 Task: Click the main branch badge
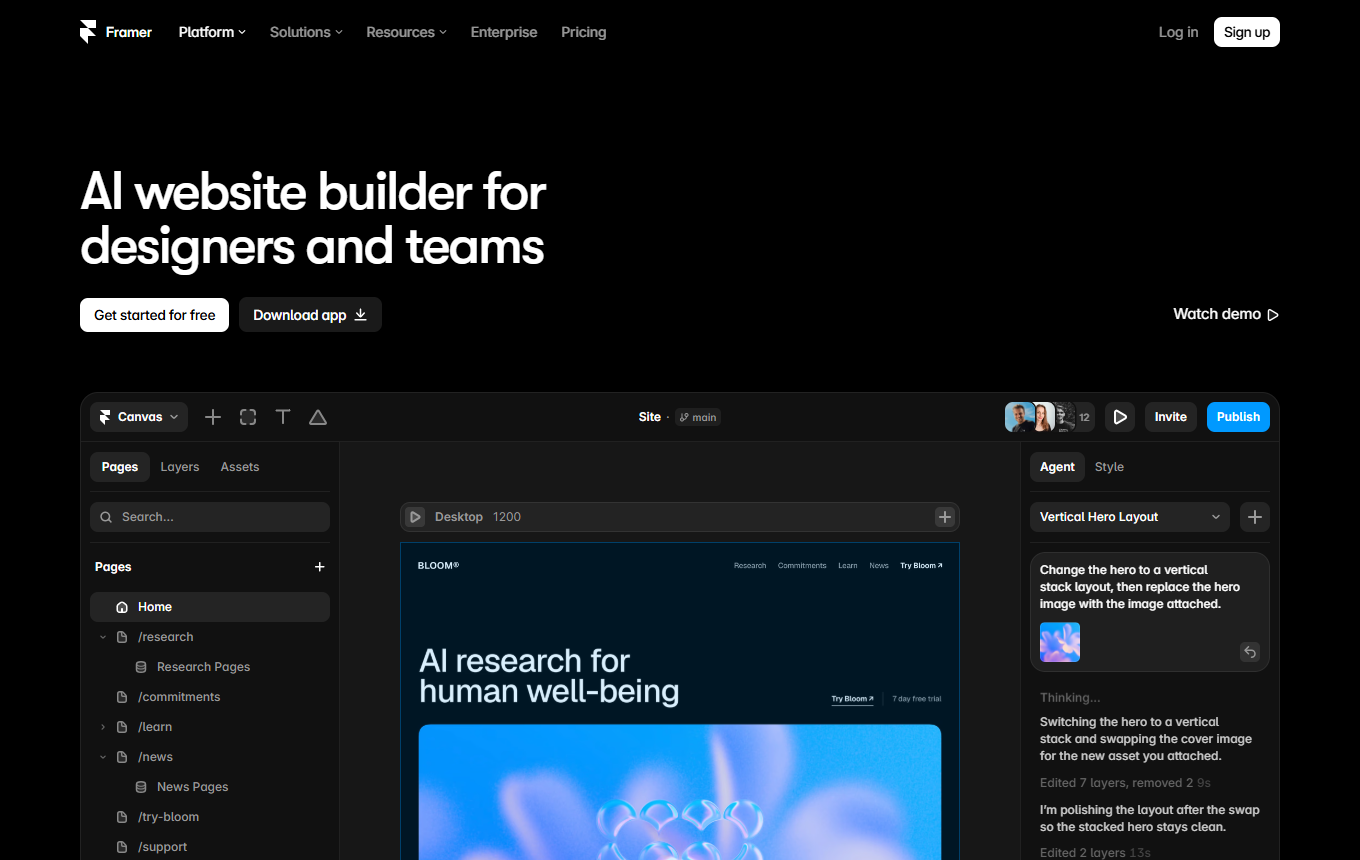(698, 417)
